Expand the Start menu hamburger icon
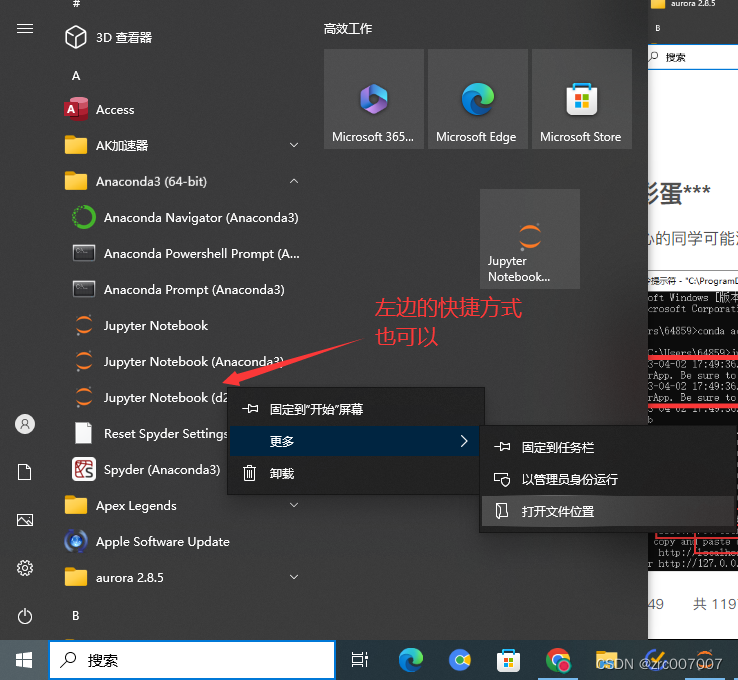This screenshot has height=680, width=738. point(25,29)
